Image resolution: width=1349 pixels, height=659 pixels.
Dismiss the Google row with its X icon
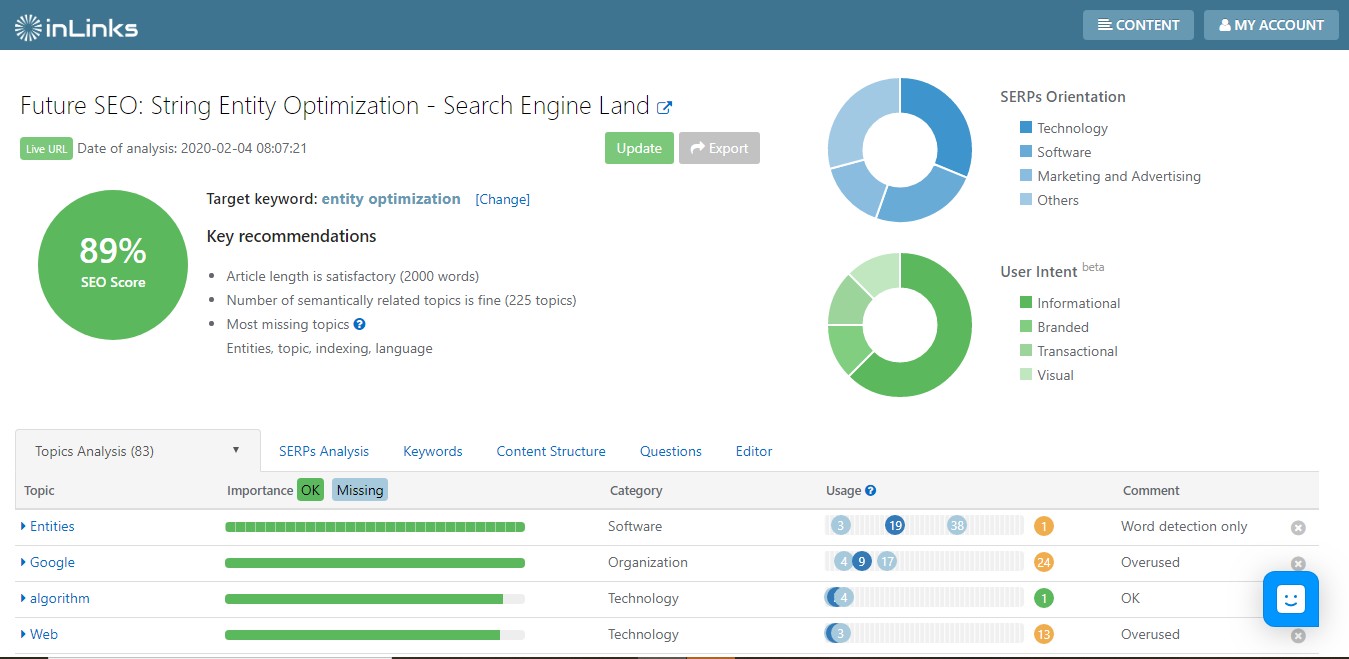tap(1298, 563)
